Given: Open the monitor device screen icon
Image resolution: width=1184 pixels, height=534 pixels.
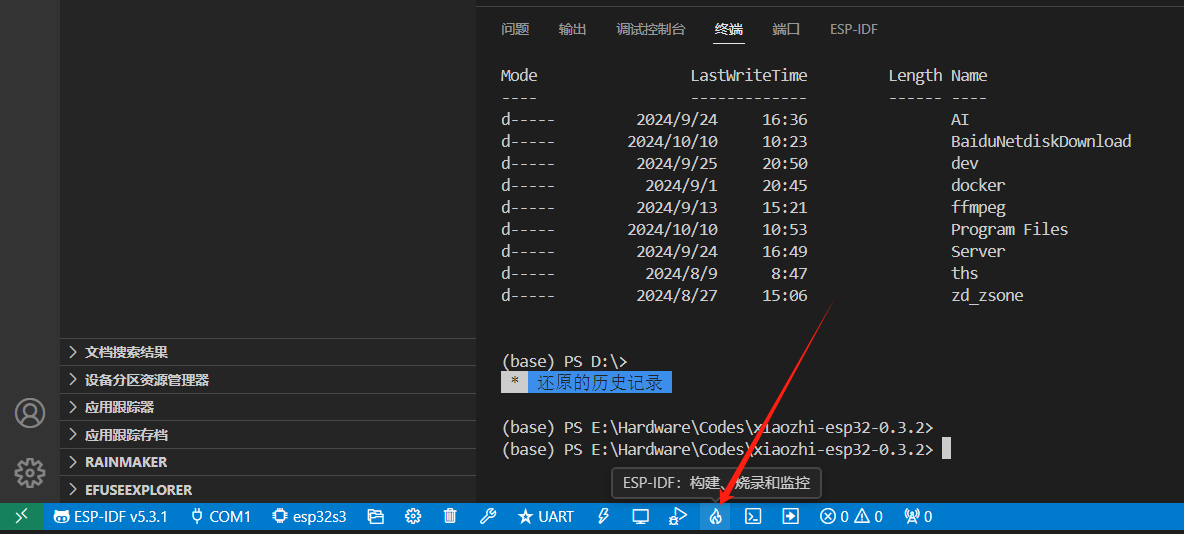Looking at the screenshot, I should 641,517.
